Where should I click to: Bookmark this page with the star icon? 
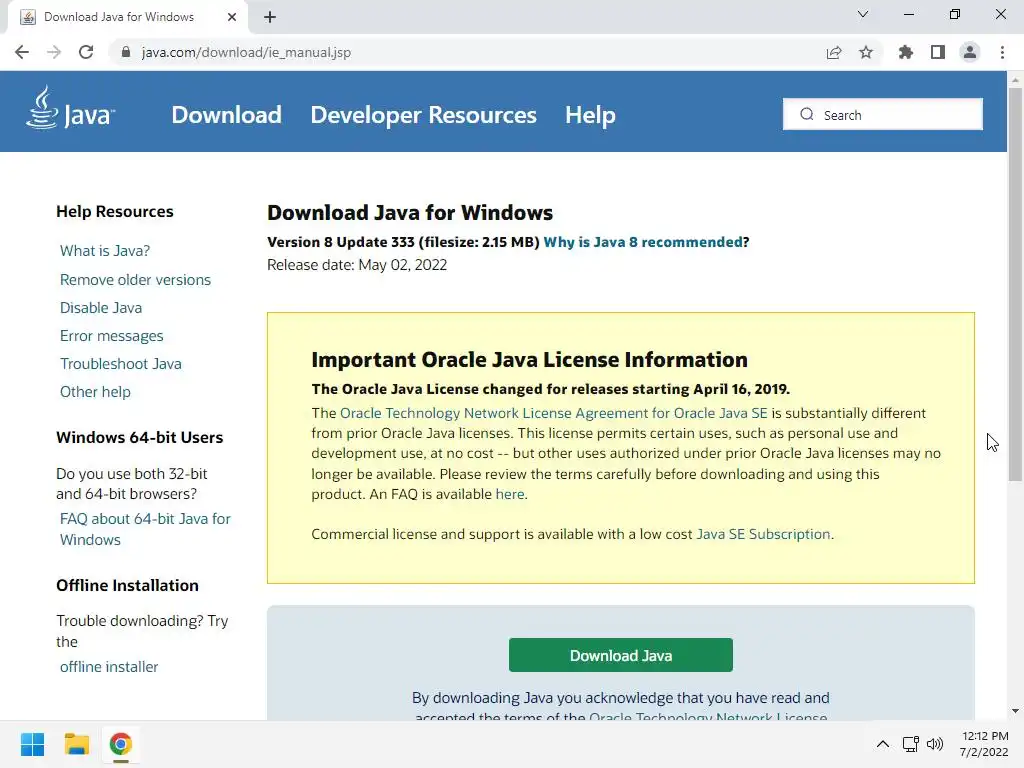coord(866,52)
